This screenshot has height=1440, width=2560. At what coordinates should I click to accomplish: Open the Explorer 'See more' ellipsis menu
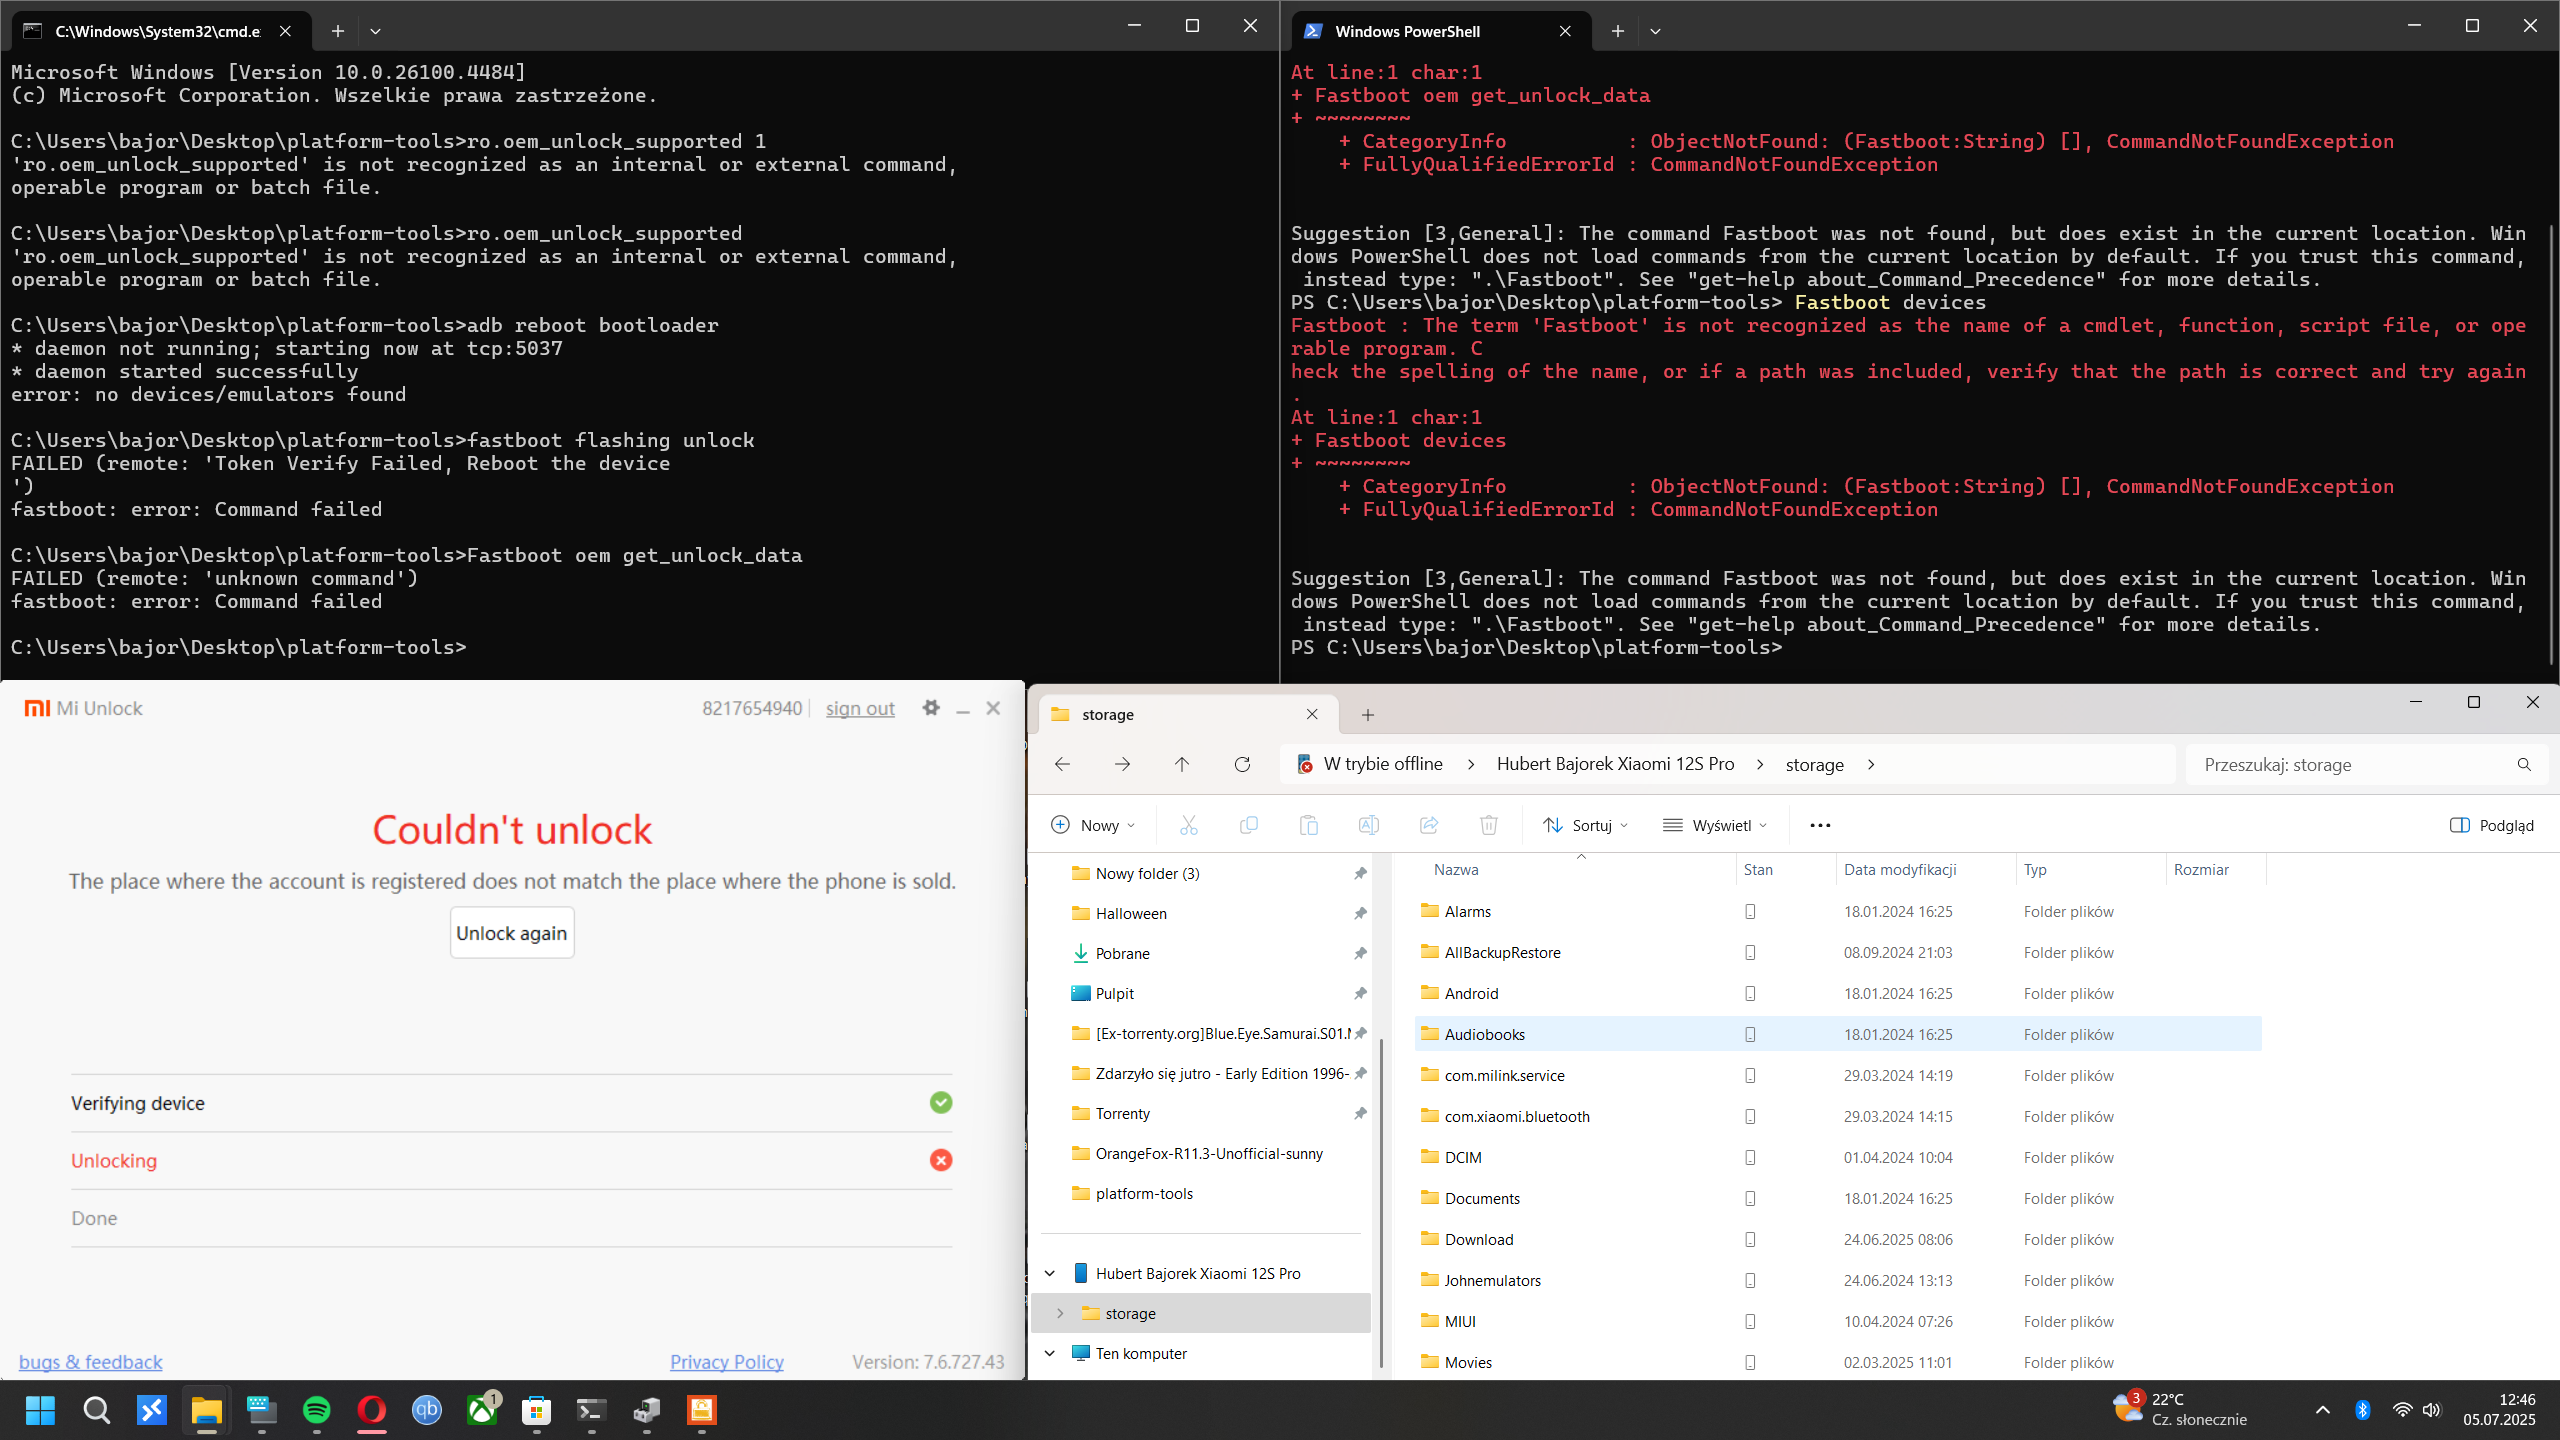point(1820,825)
